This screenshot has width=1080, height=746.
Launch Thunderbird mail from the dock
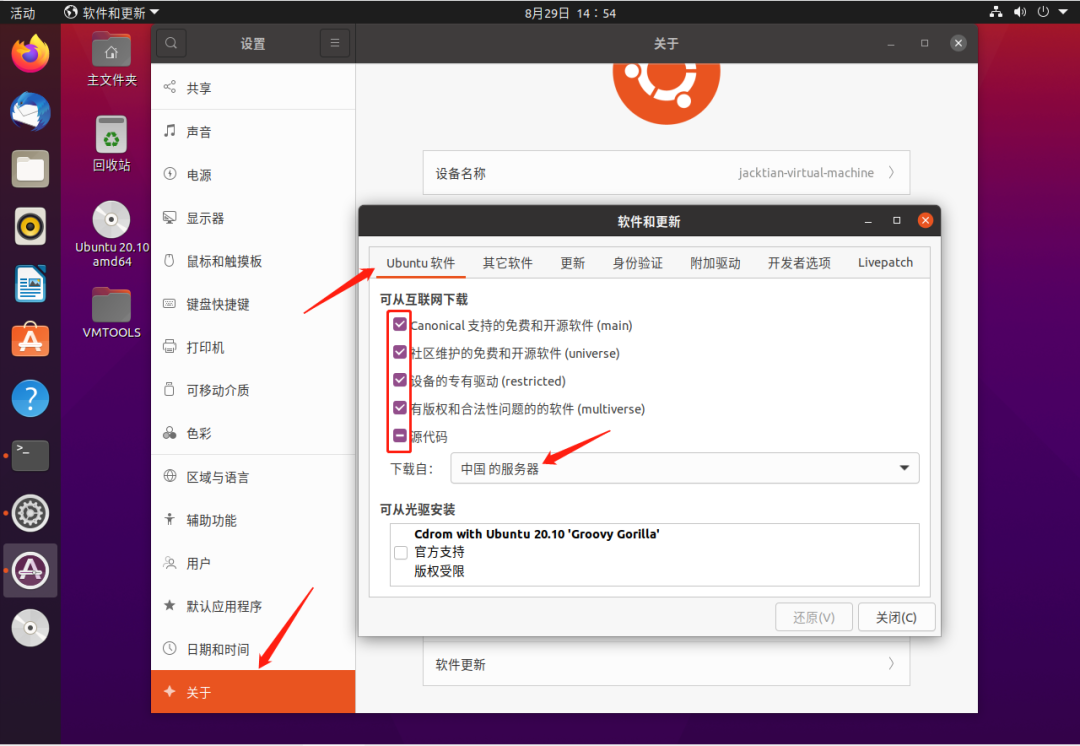(30, 112)
